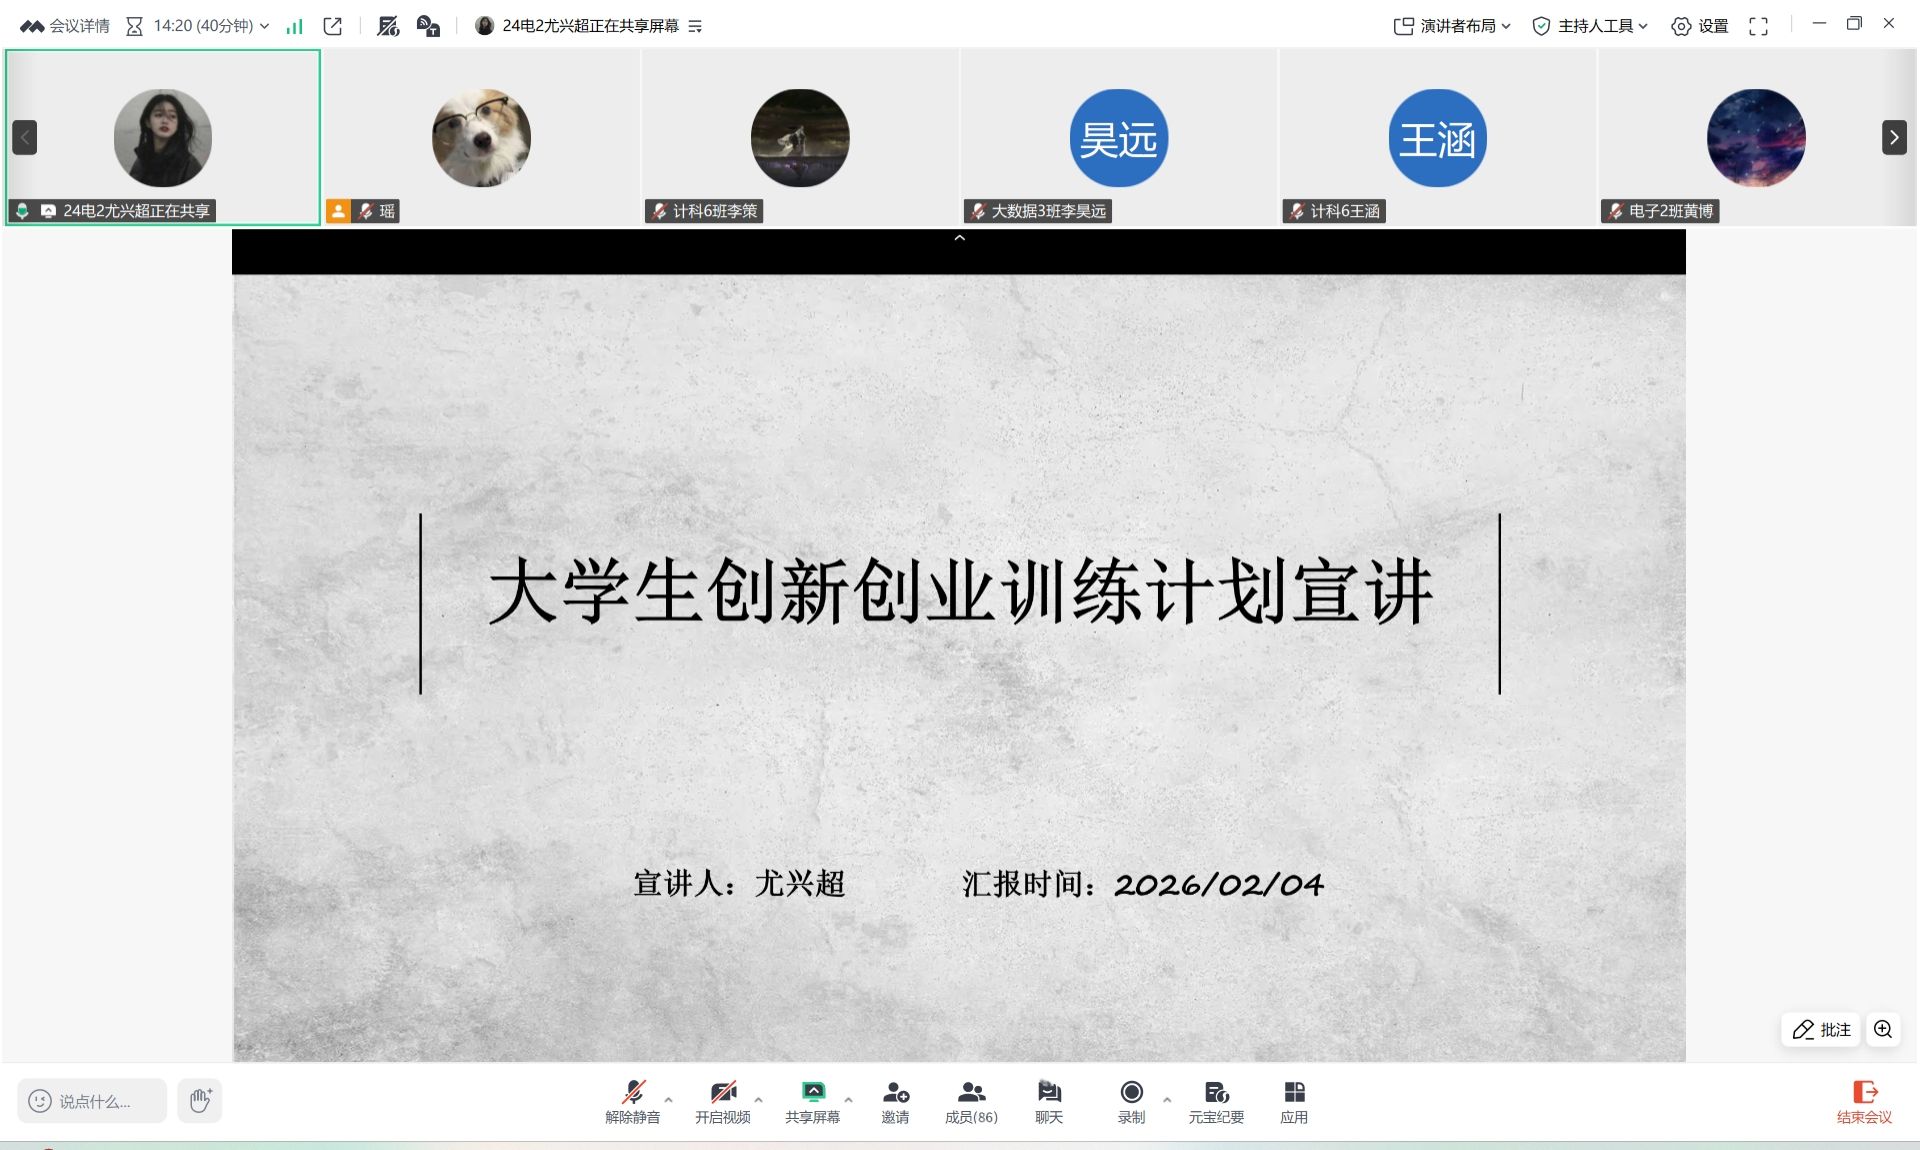Viewport: 1920px width, 1150px height.
Task: Open the 邀请 invite icon
Action: [895, 1101]
